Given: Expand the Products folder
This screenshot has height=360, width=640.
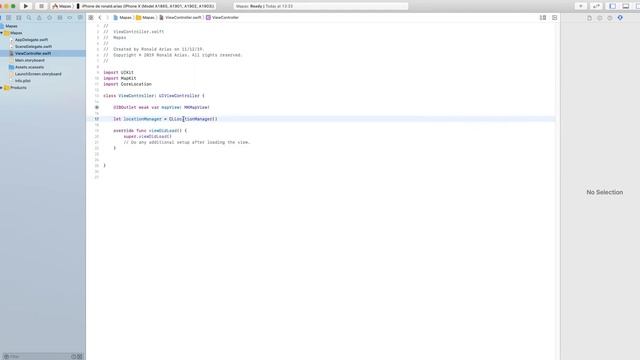Looking at the screenshot, I should tap(2, 88).
